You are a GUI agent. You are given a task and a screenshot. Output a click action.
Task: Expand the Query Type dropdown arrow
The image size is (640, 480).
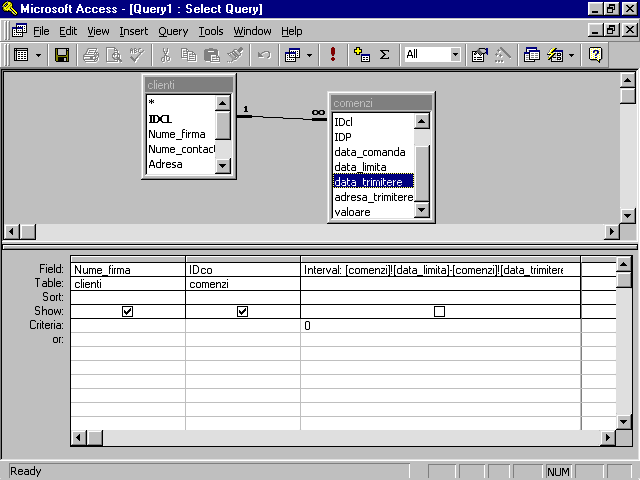[310, 55]
